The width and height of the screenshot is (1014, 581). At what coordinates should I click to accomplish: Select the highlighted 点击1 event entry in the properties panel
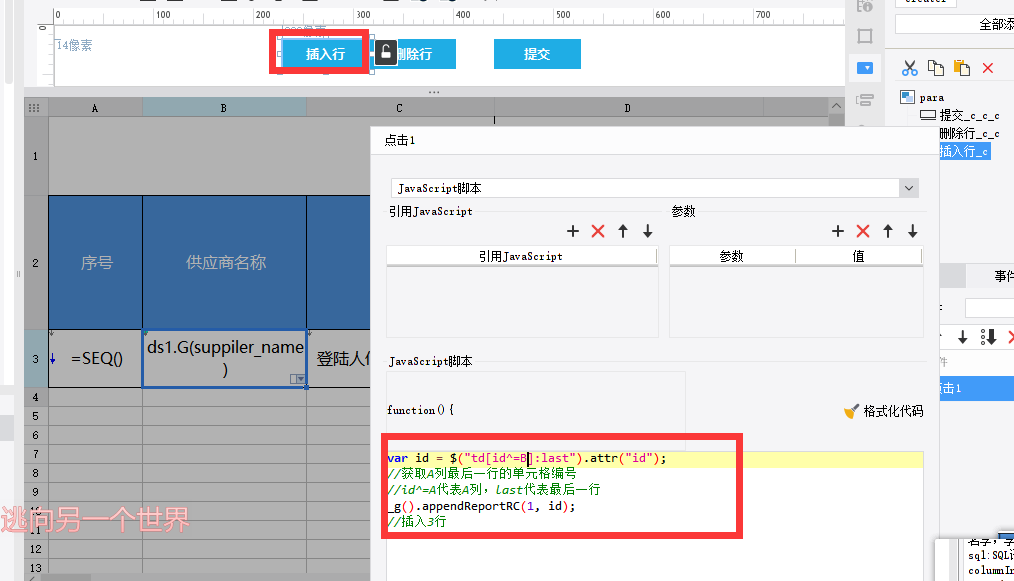click(976, 388)
